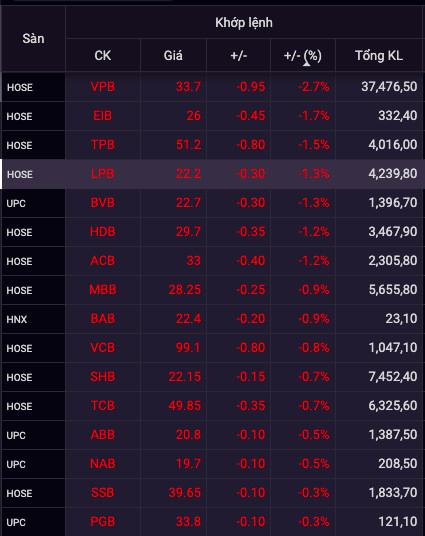Select the TPB ticker symbol
The image size is (425, 536).
coord(103,145)
